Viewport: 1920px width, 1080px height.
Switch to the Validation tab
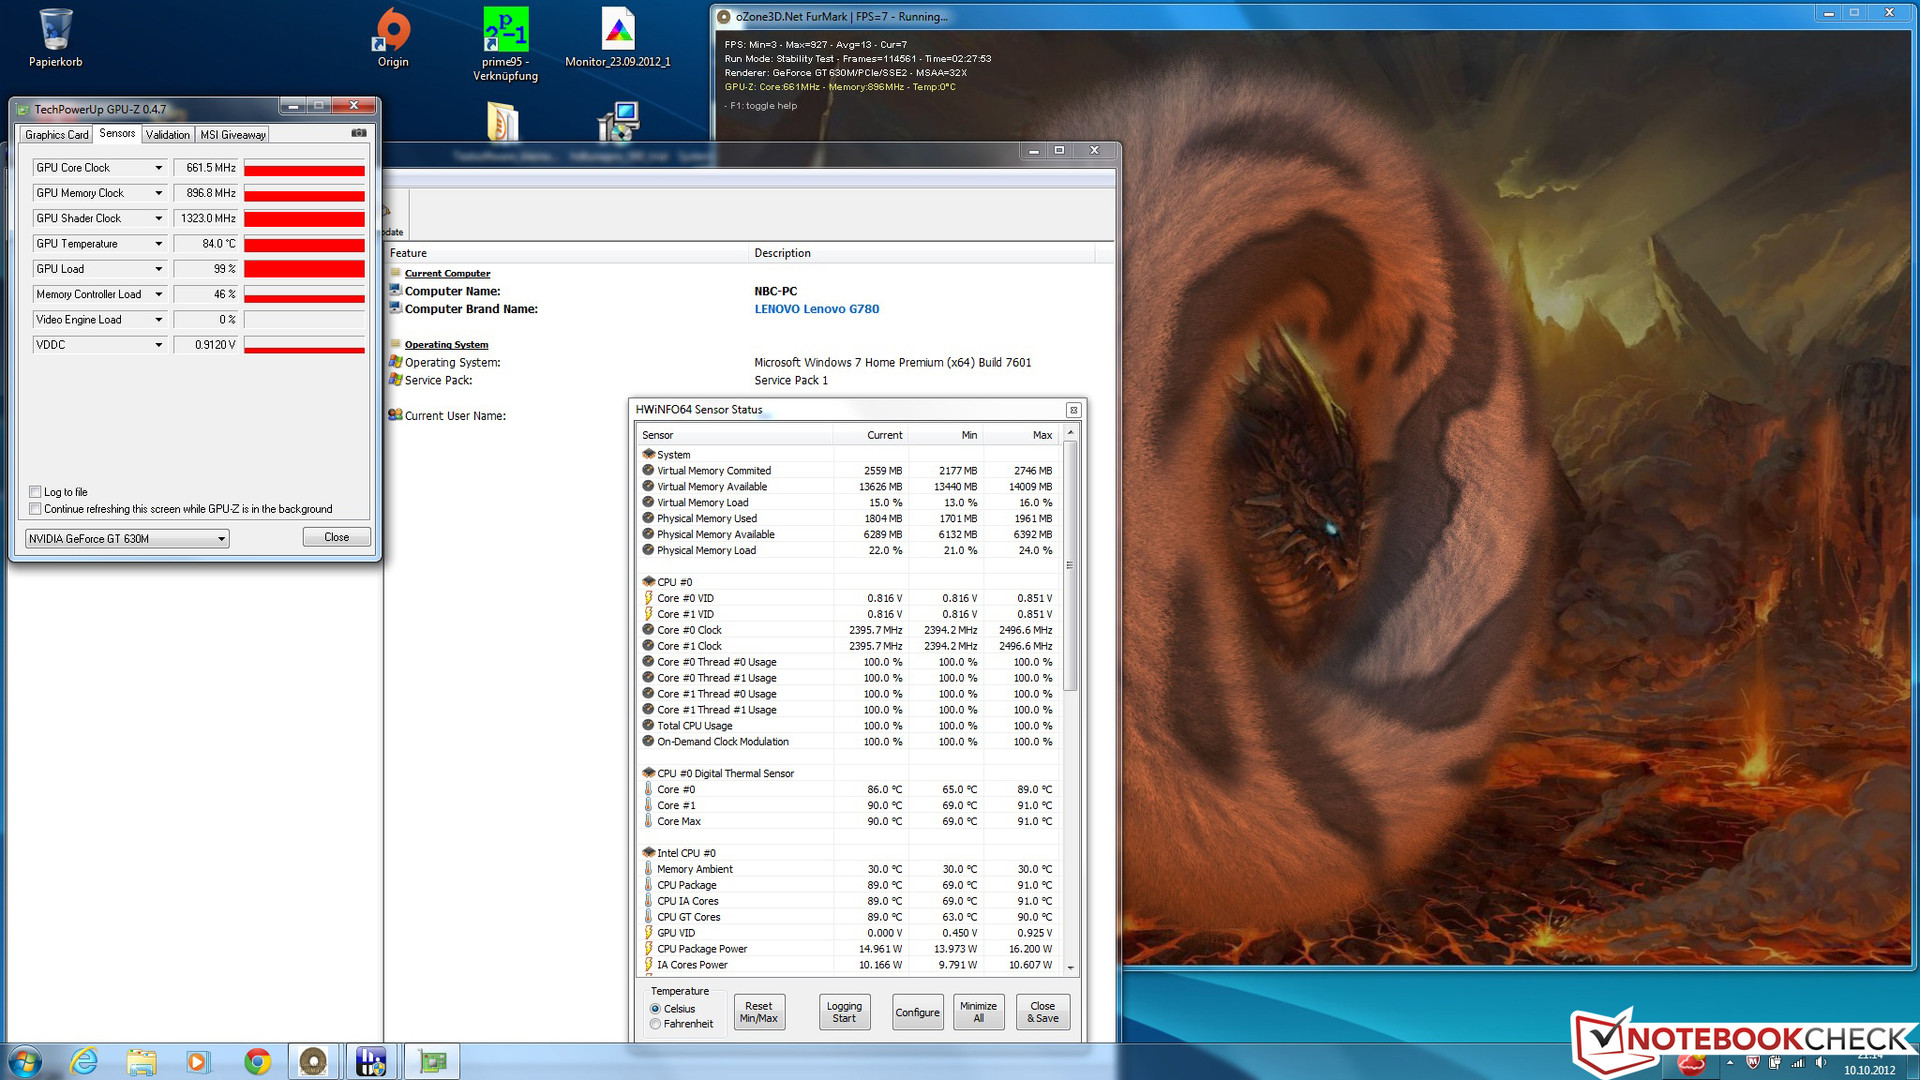coord(167,135)
